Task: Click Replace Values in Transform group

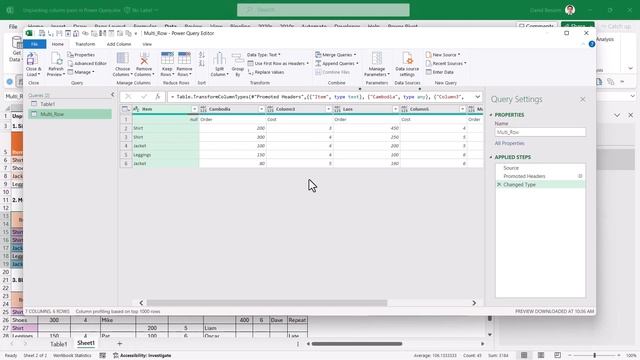Action: click(x=266, y=72)
